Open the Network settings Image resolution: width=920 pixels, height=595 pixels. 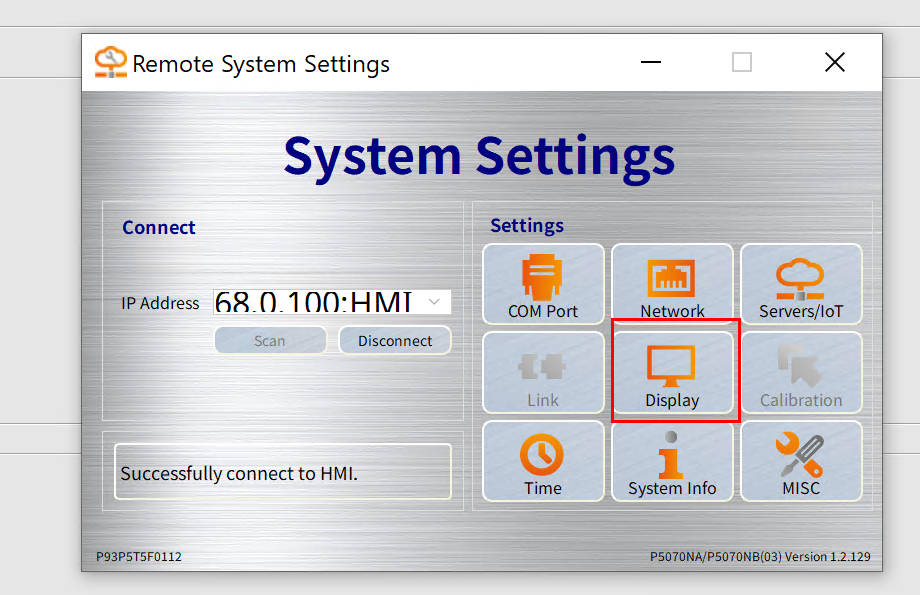coord(672,284)
